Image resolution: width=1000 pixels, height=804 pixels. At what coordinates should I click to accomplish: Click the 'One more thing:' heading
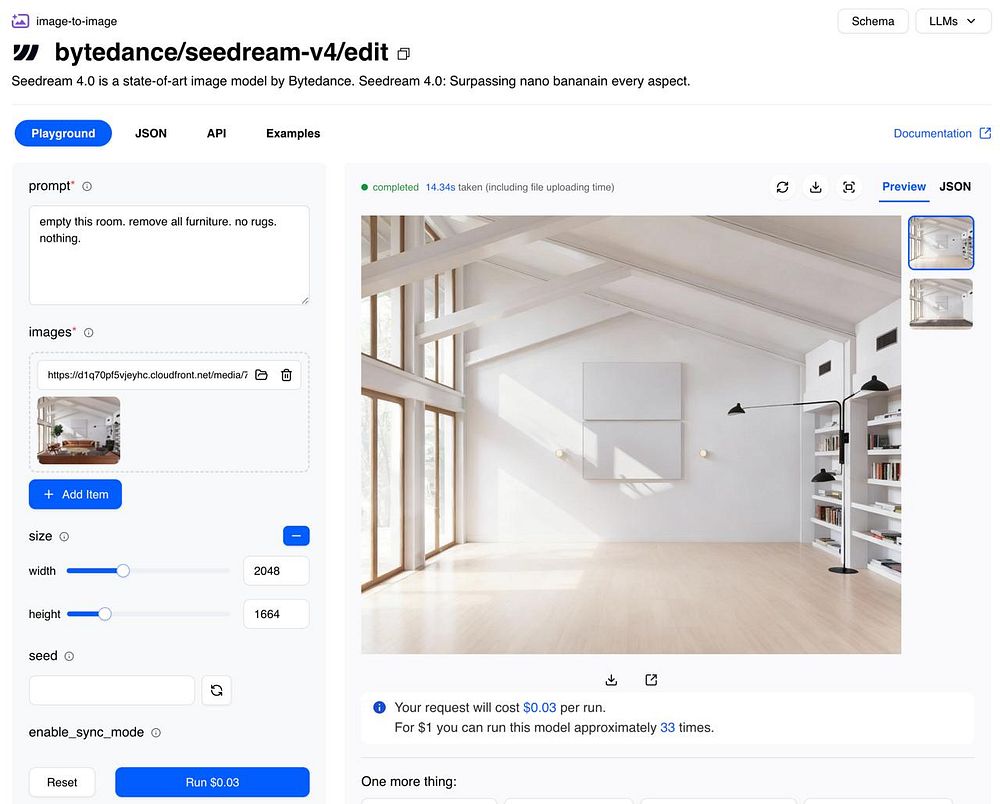(409, 782)
